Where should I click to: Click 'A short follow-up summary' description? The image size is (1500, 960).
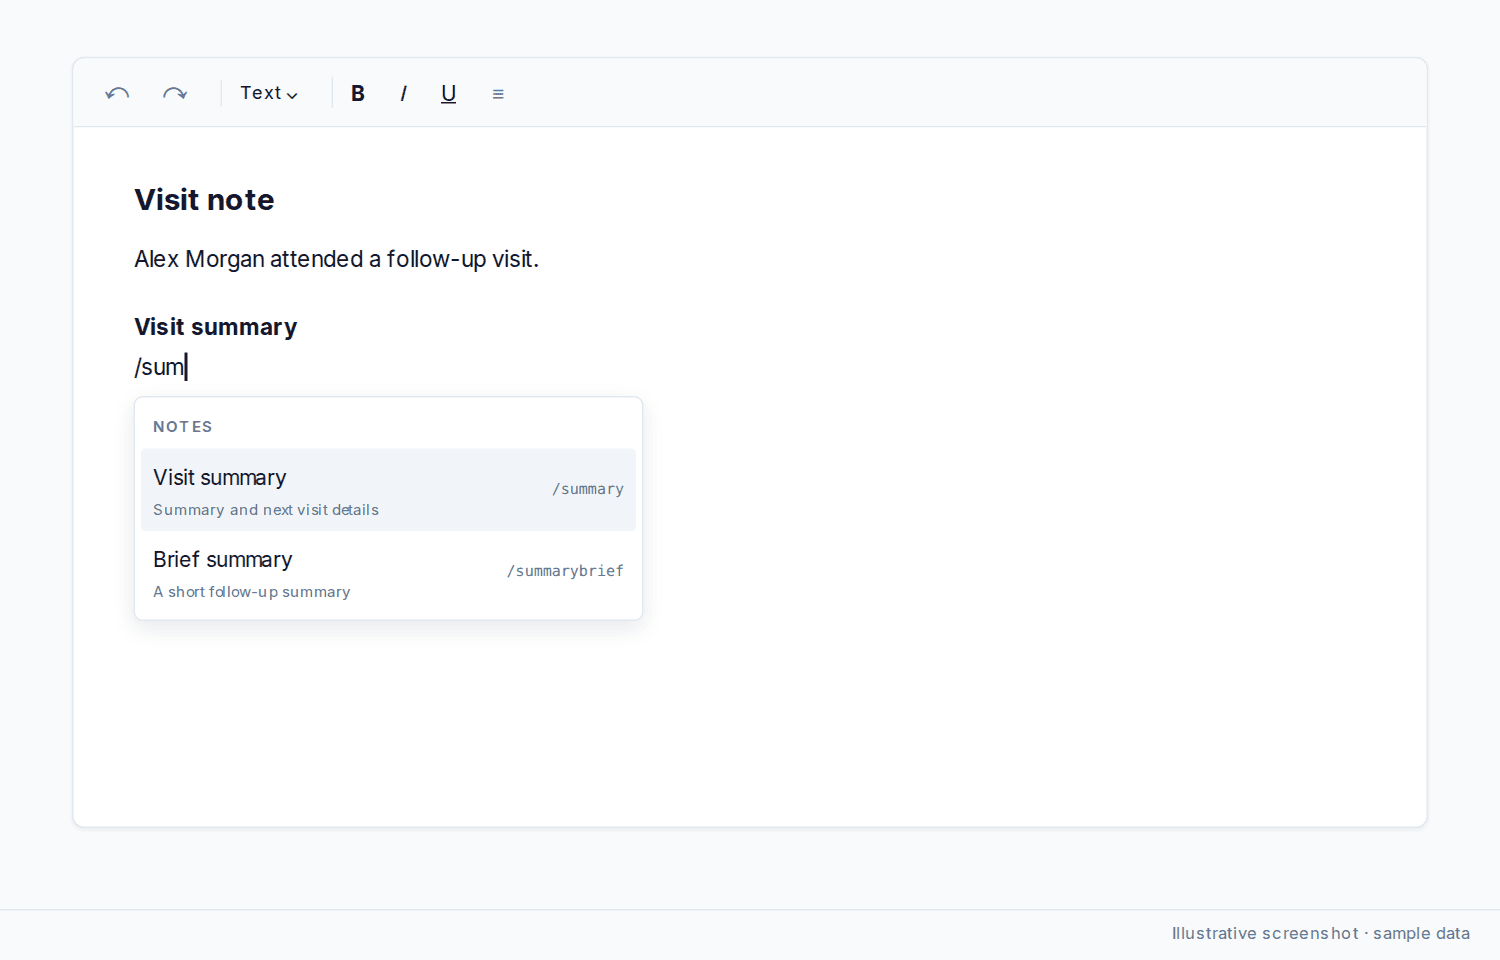pos(252,592)
